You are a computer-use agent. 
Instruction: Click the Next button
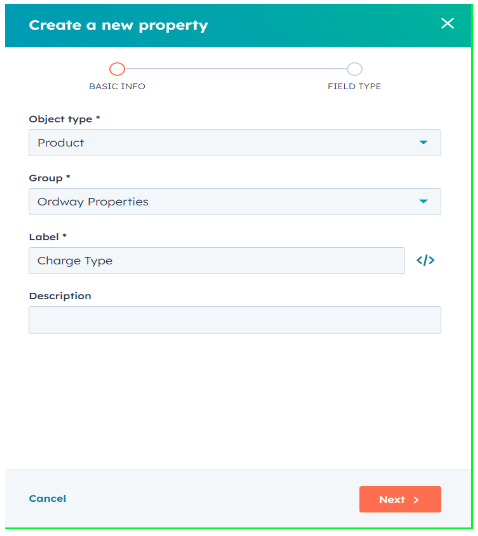click(400, 499)
